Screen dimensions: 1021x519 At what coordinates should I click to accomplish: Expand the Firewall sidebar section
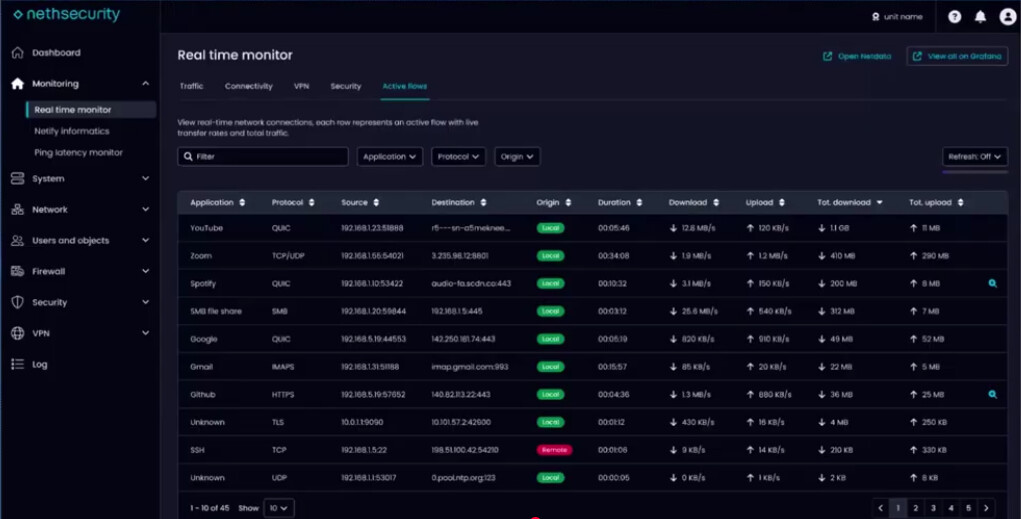[145, 271]
